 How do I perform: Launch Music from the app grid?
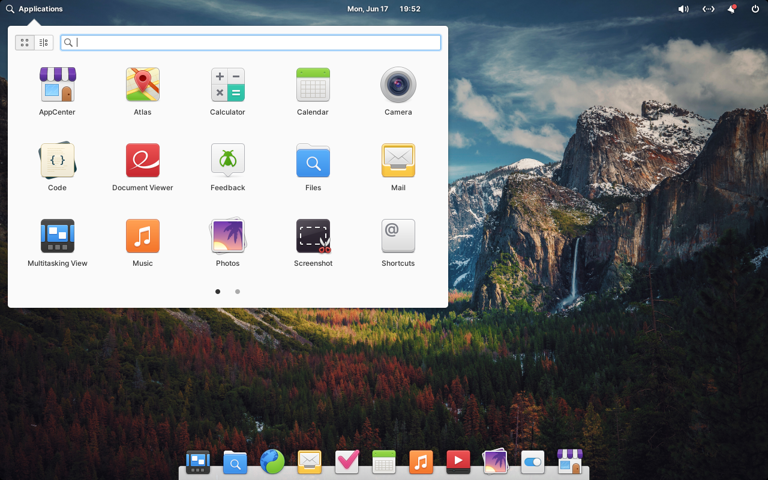click(143, 242)
